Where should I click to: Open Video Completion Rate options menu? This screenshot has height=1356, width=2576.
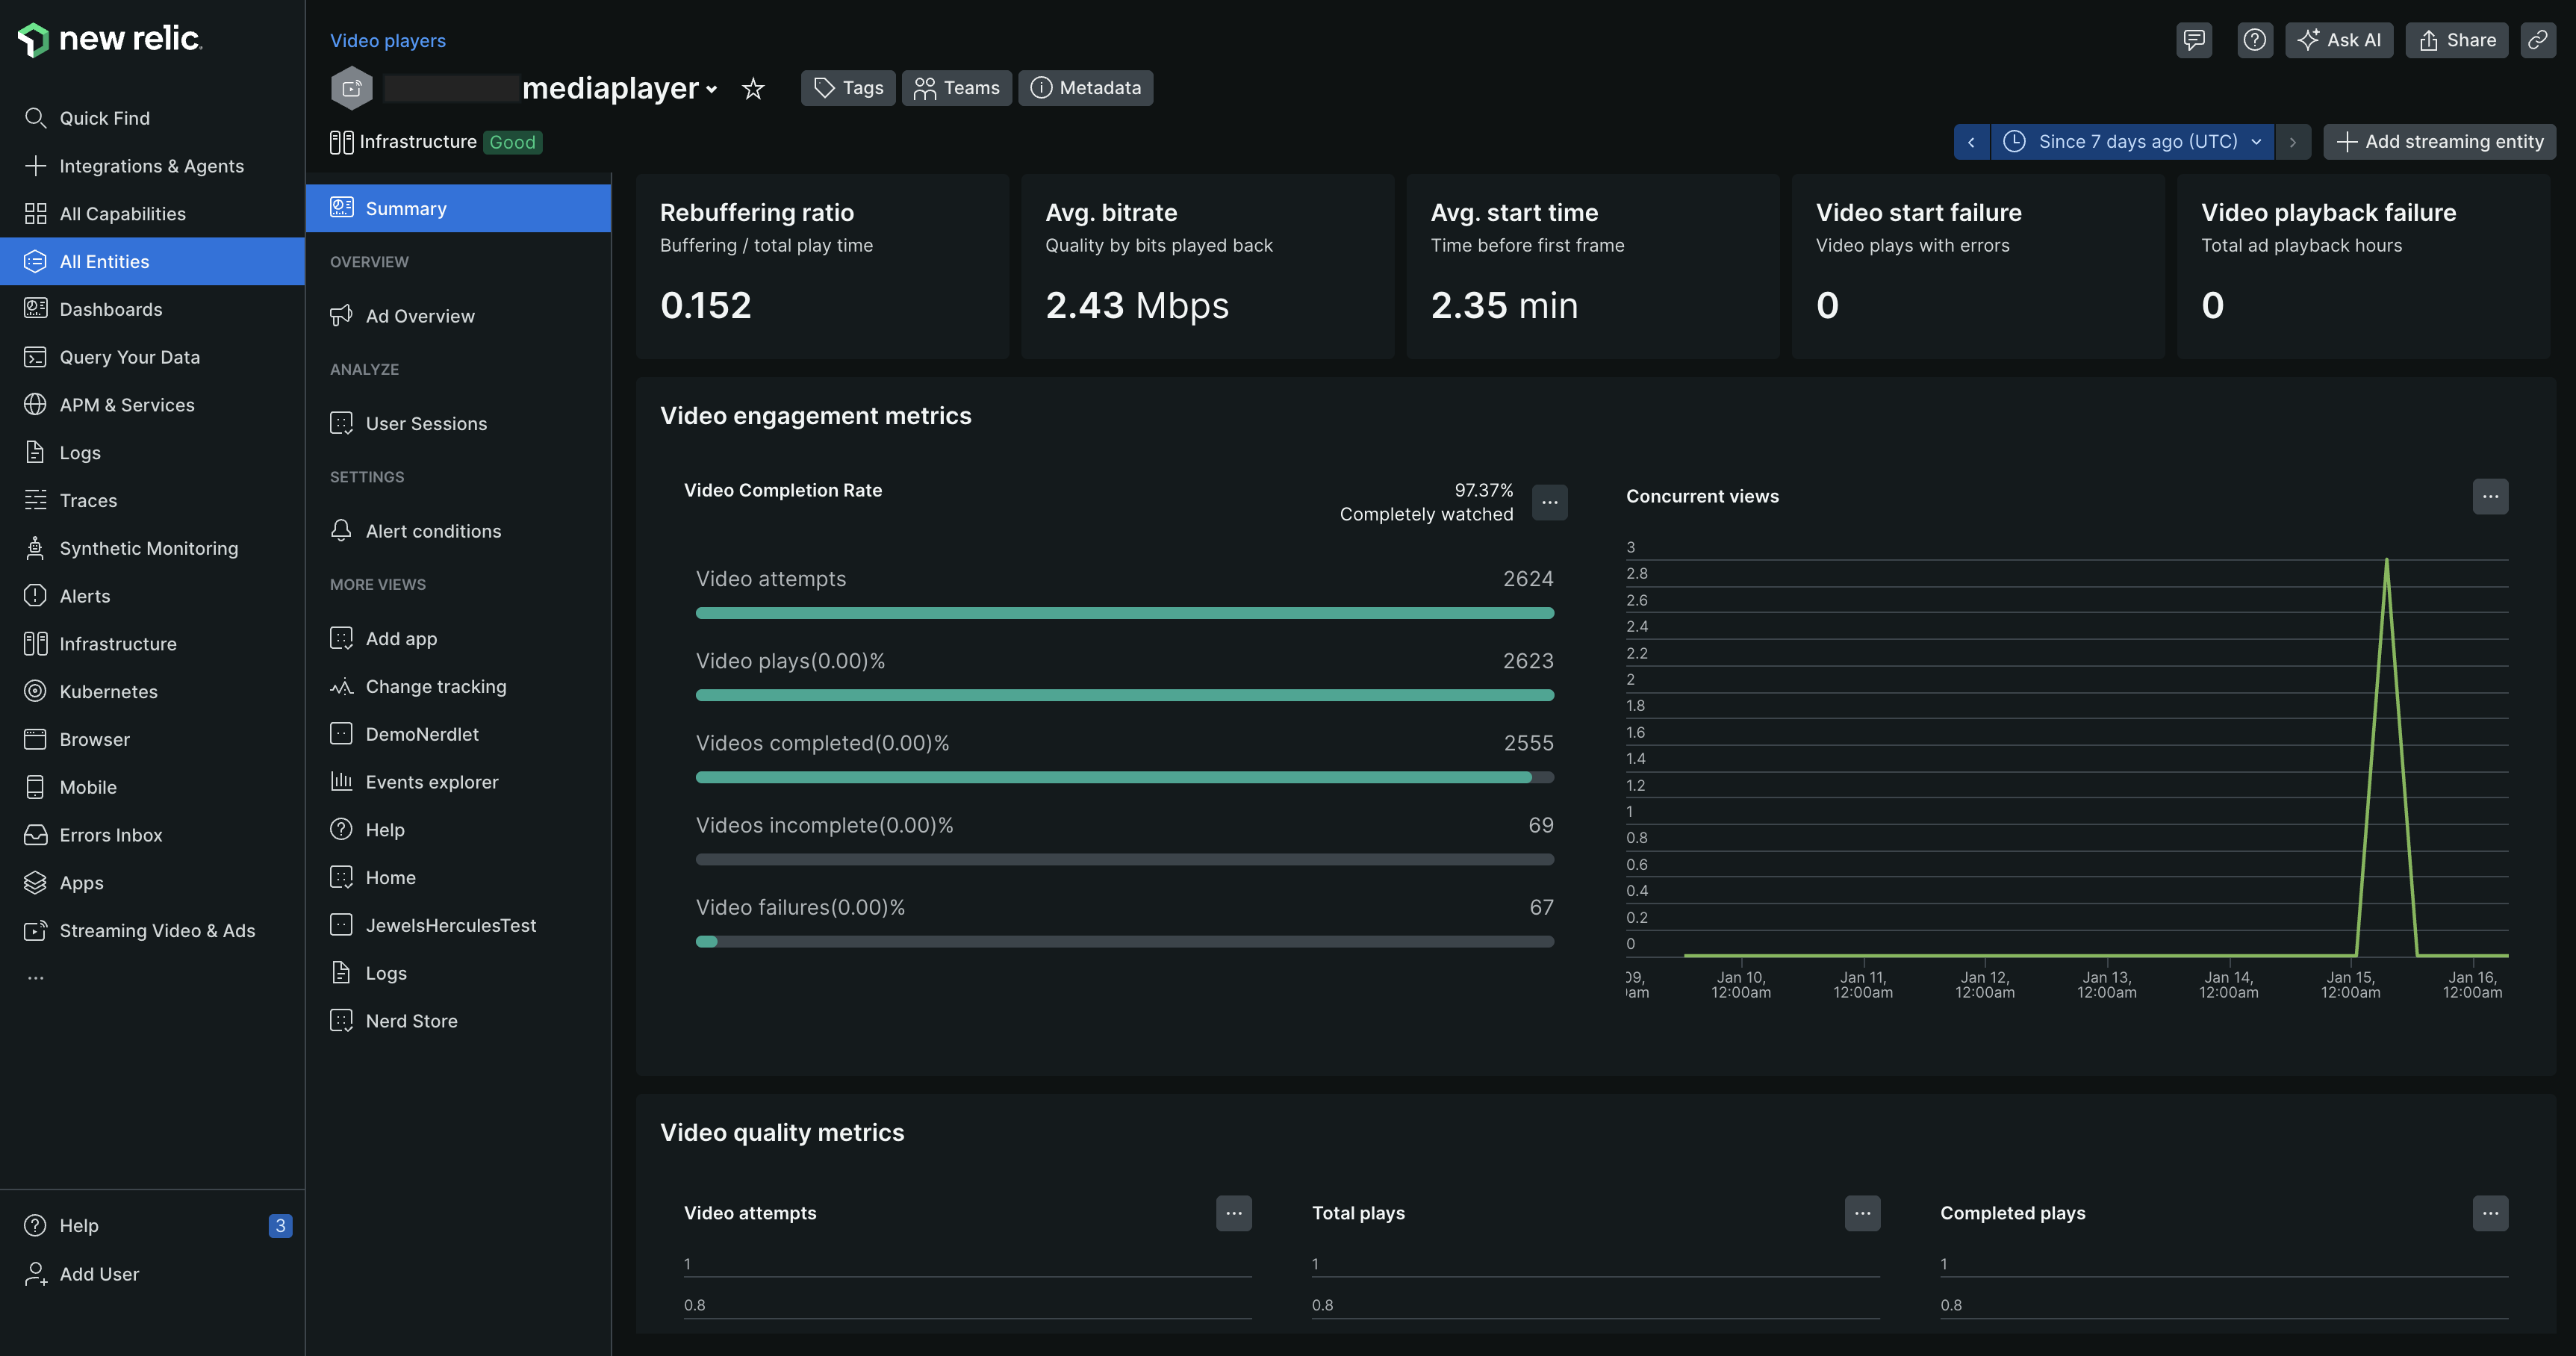1549,502
